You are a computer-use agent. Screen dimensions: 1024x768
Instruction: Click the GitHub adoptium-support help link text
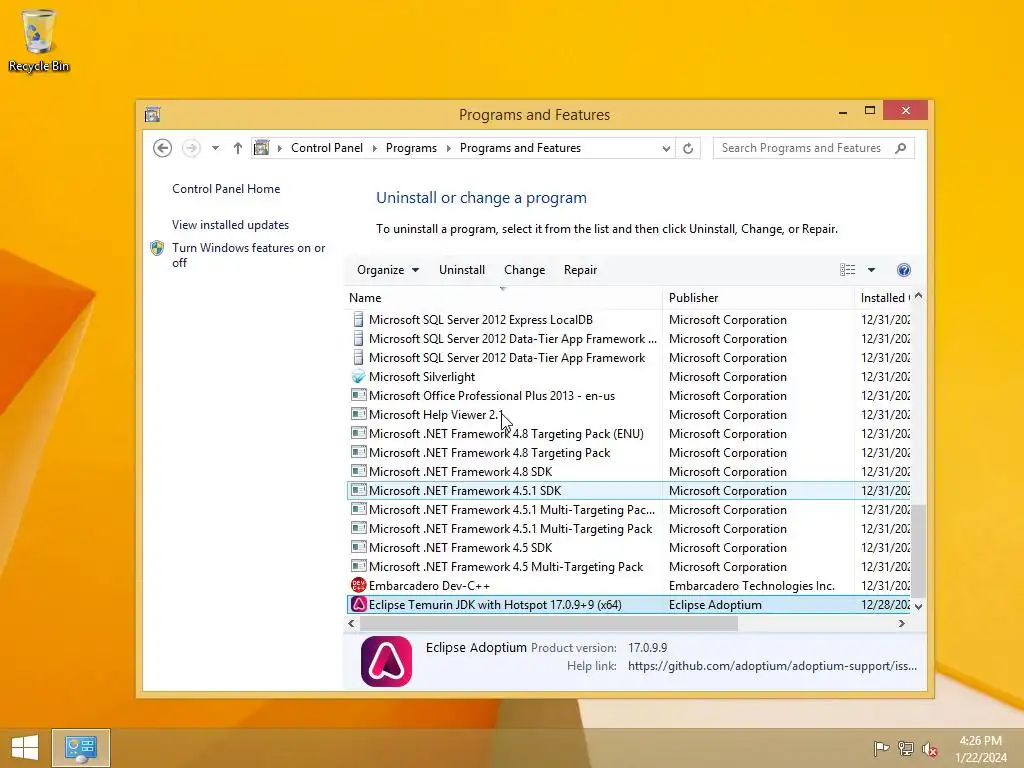(x=772, y=666)
